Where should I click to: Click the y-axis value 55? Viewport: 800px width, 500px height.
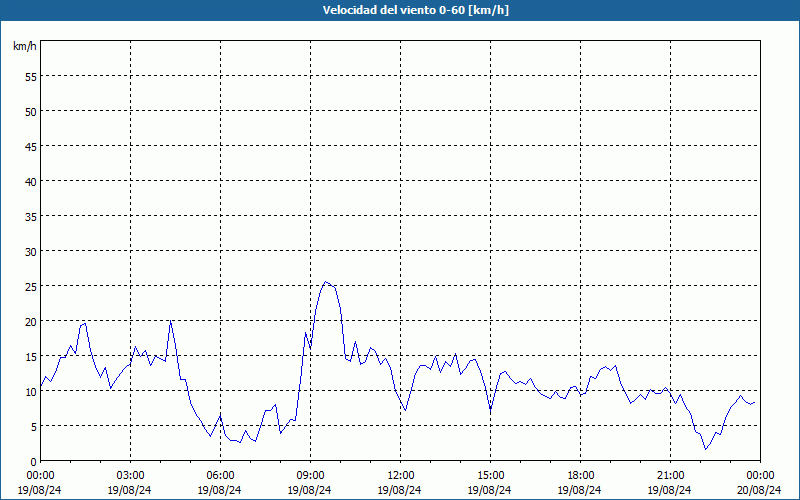coord(31,77)
